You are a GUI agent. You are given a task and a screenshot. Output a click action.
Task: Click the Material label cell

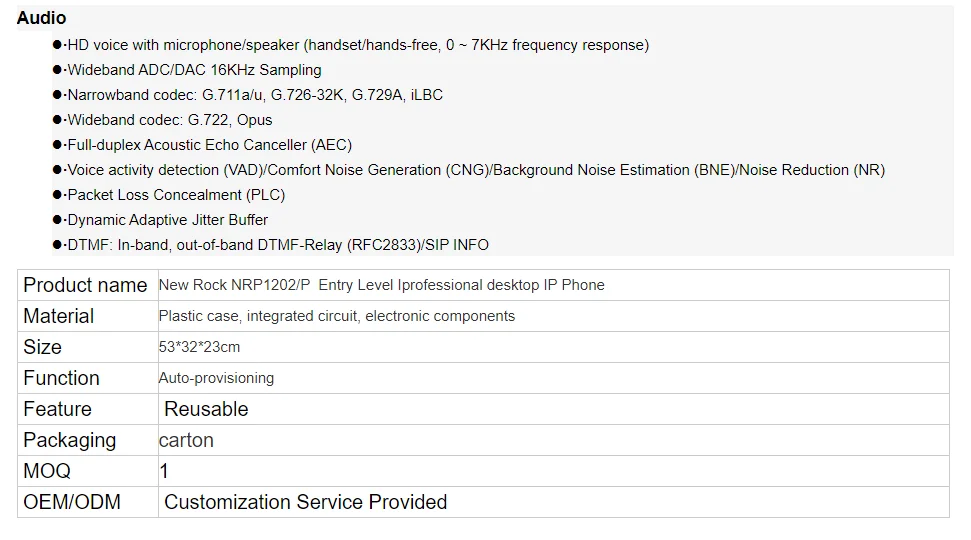click(x=59, y=316)
